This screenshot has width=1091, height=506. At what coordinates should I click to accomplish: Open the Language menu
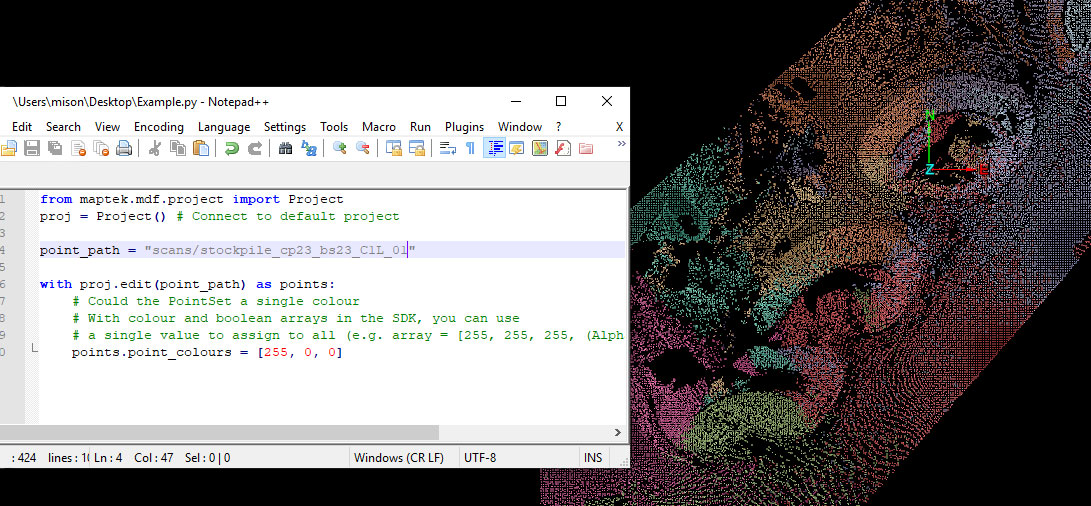(x=224, y=127)
